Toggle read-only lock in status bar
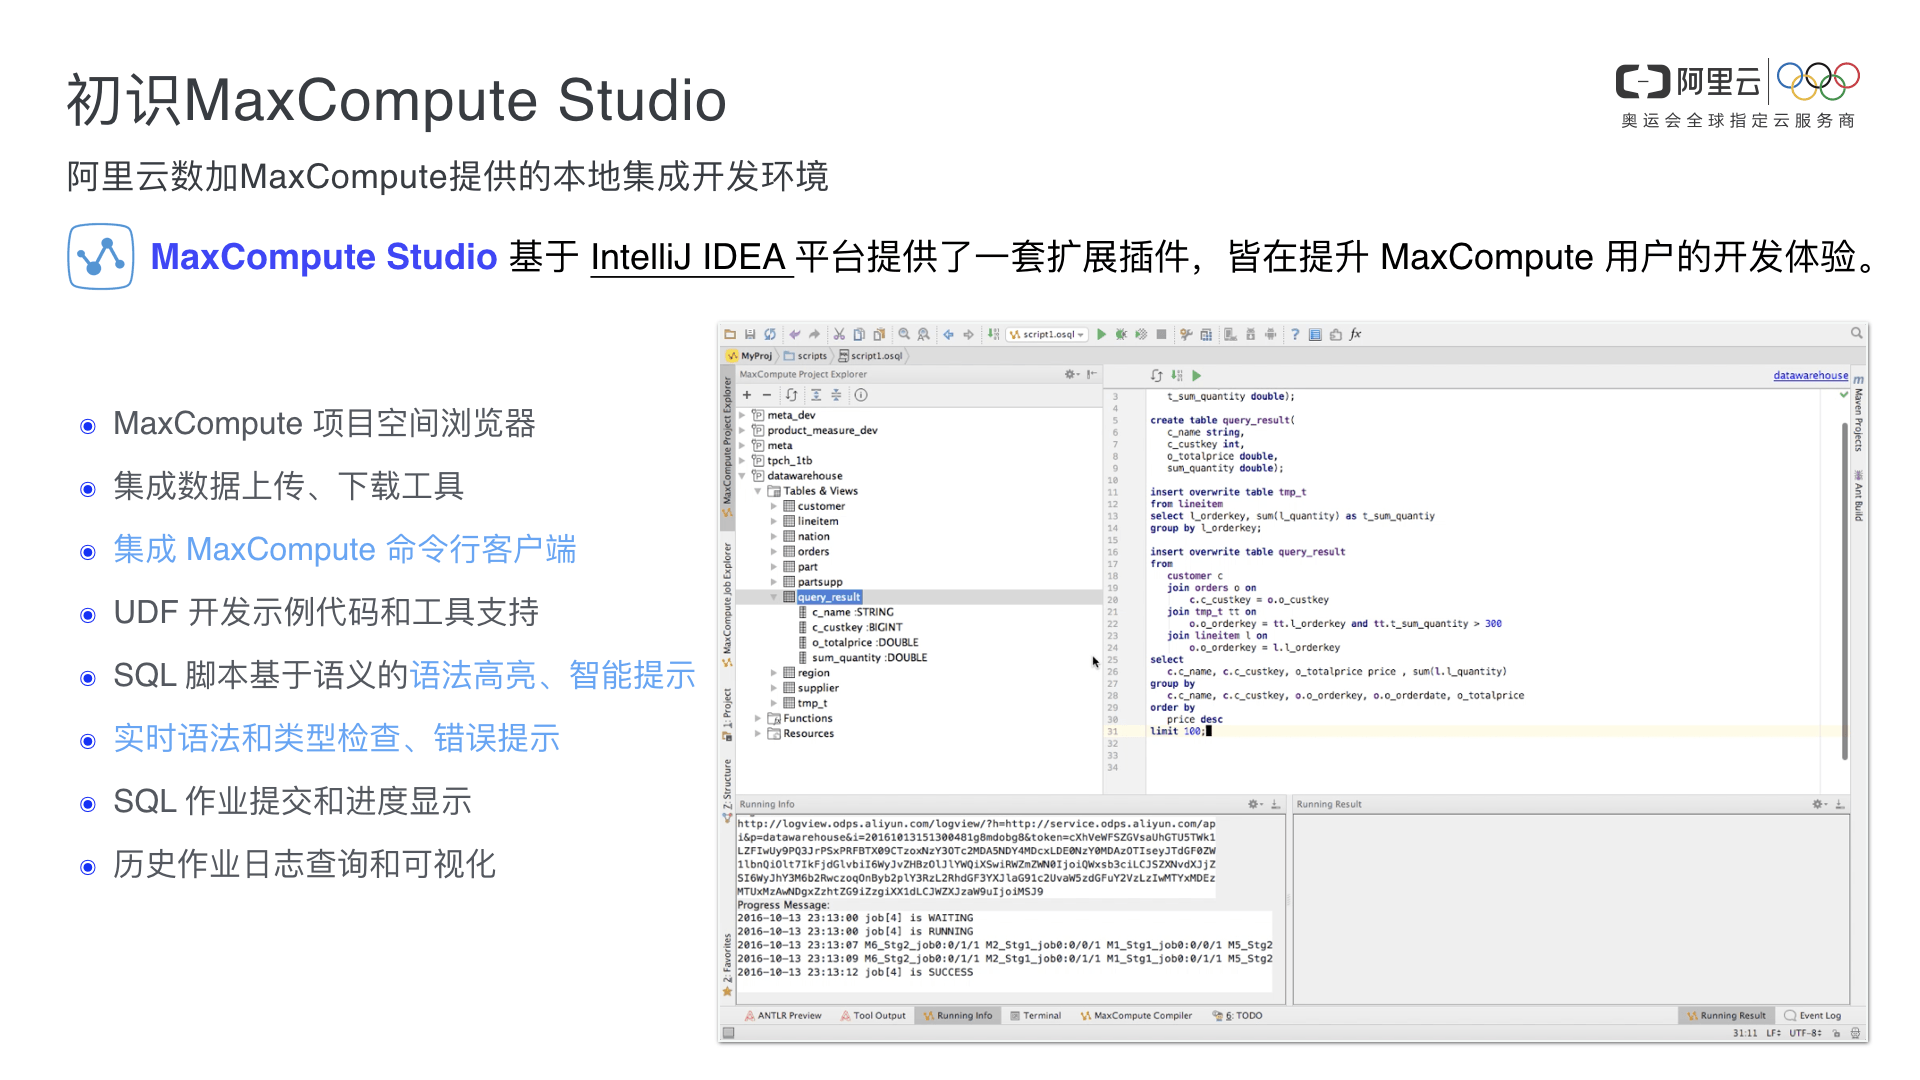This screenshot has height=1080, width=1920. click(x=1836, y=1033)
